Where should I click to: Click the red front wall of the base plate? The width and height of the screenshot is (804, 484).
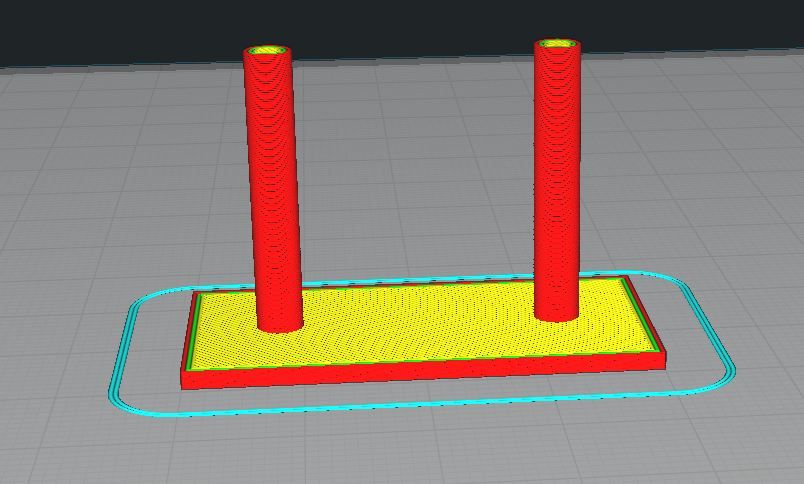pyautogui.click(x=424, y=371)
